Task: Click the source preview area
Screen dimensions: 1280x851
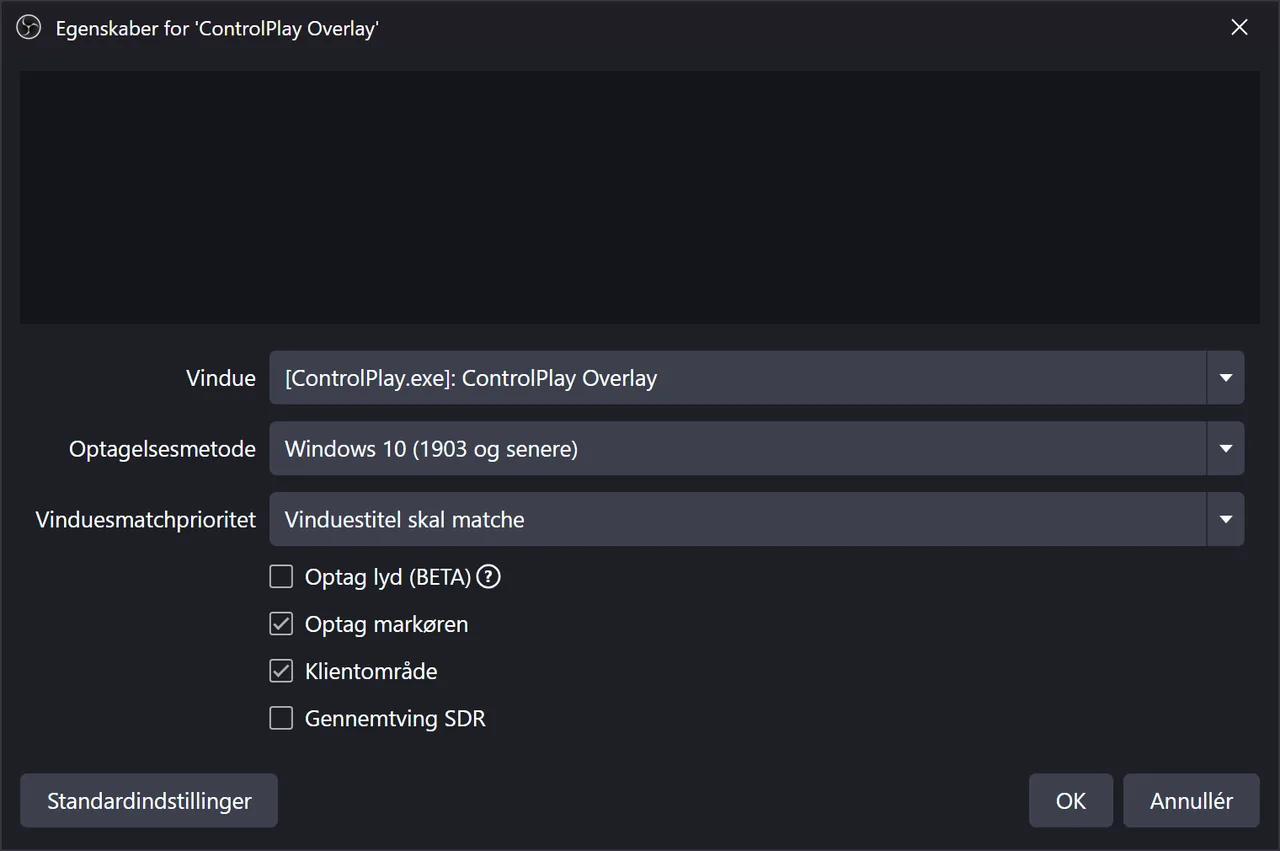Action: coord(640,197)
